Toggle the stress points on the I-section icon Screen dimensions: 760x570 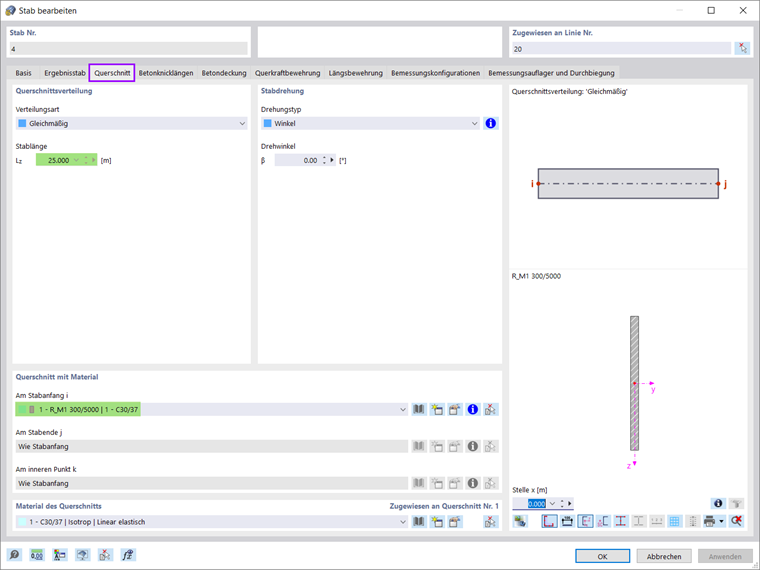[621, 522]
